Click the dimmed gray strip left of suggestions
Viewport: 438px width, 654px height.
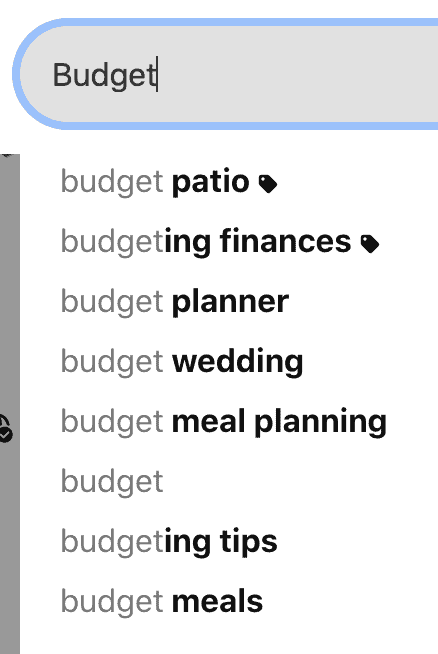[x=10, y=404]
